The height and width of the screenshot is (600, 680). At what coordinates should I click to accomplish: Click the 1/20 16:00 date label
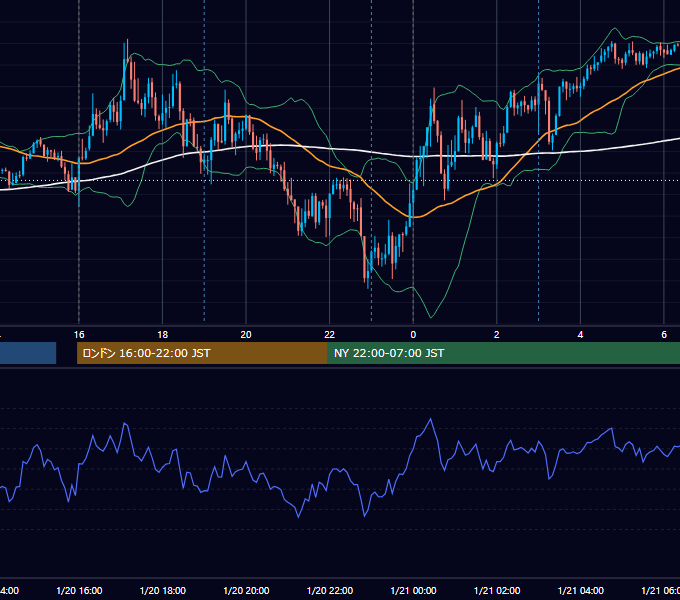point(79,590)
